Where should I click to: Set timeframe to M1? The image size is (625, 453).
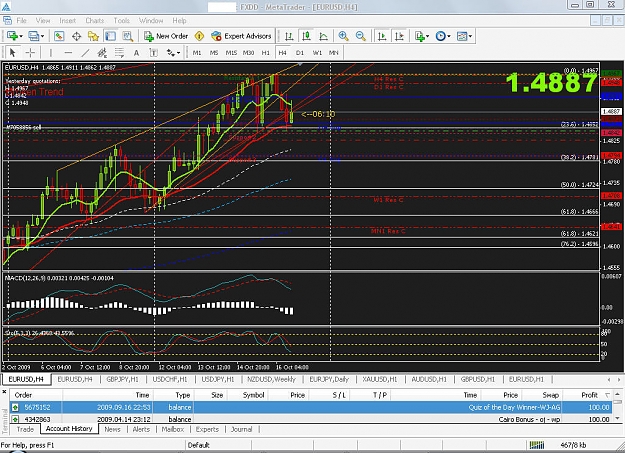point(197,53)
